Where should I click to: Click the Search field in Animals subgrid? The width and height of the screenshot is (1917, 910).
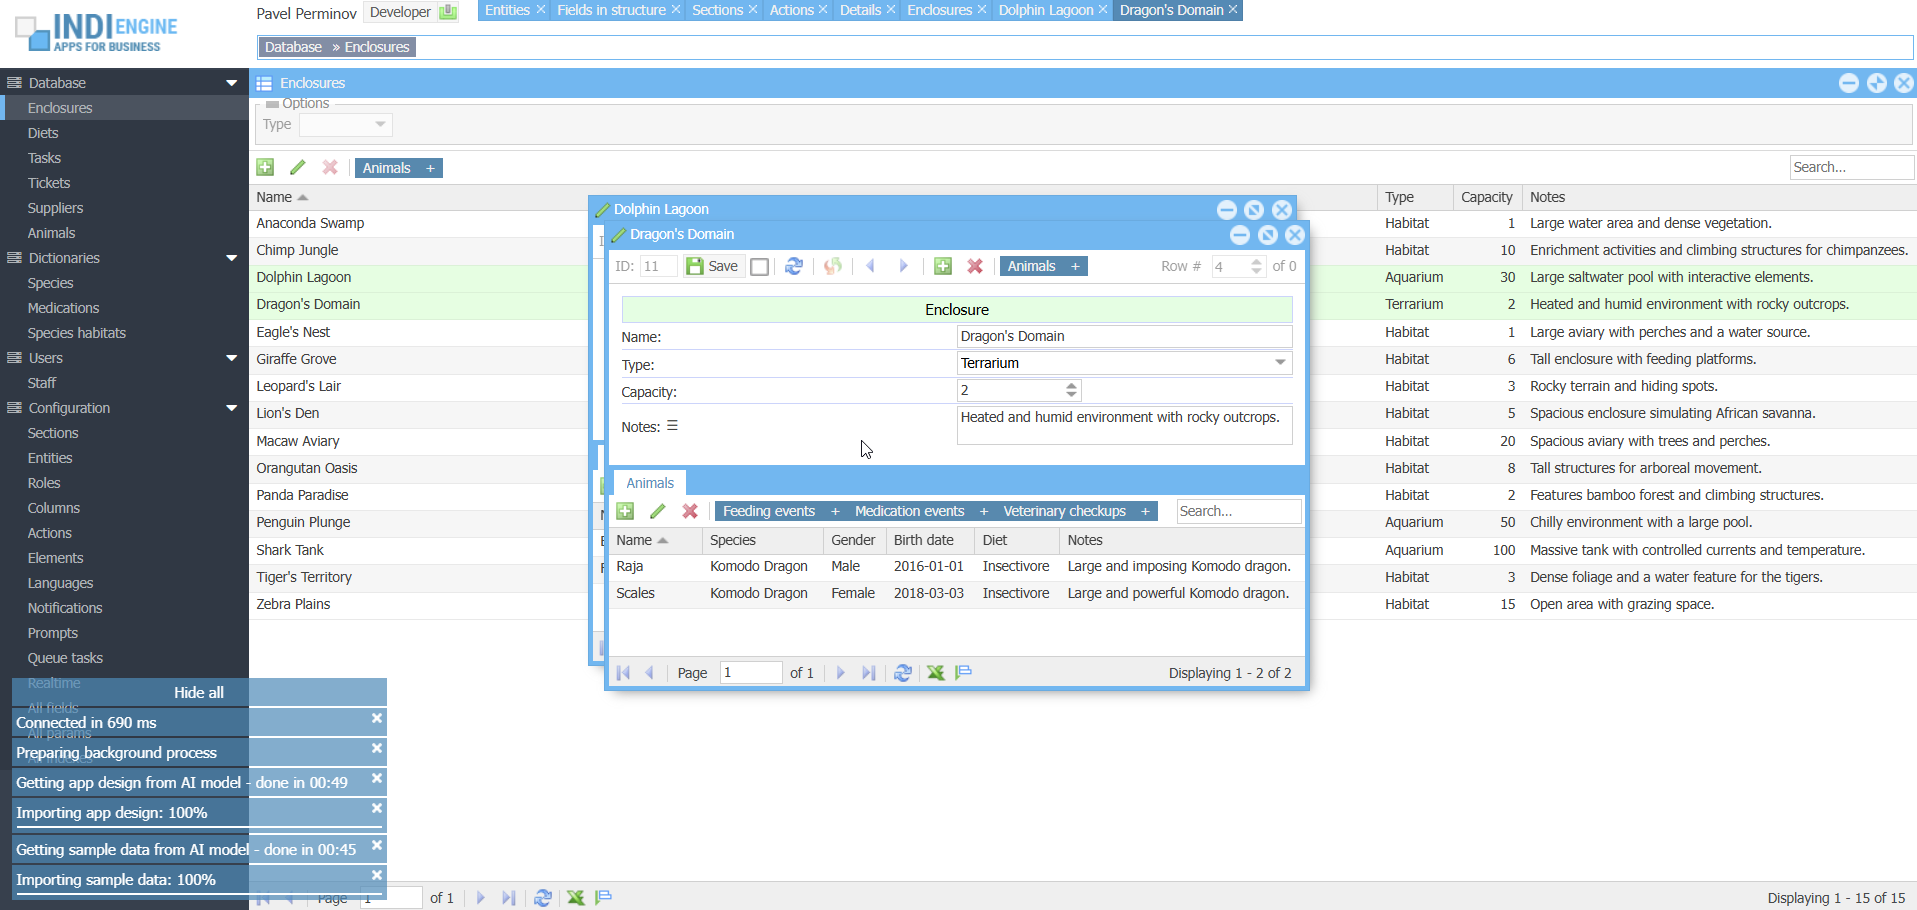tap(1238, 511)
